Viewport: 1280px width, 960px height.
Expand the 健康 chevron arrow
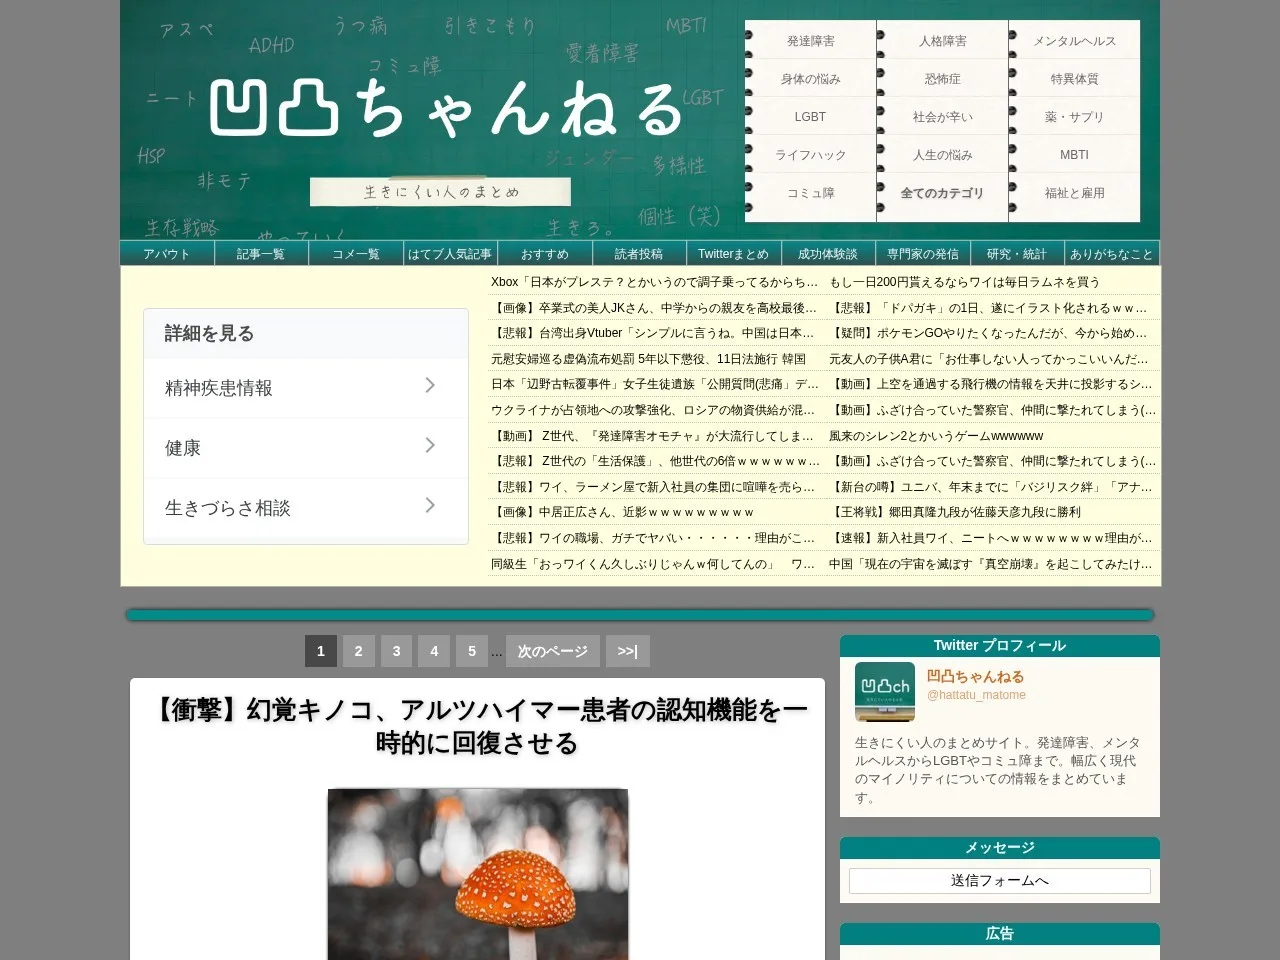coord(430,446)
